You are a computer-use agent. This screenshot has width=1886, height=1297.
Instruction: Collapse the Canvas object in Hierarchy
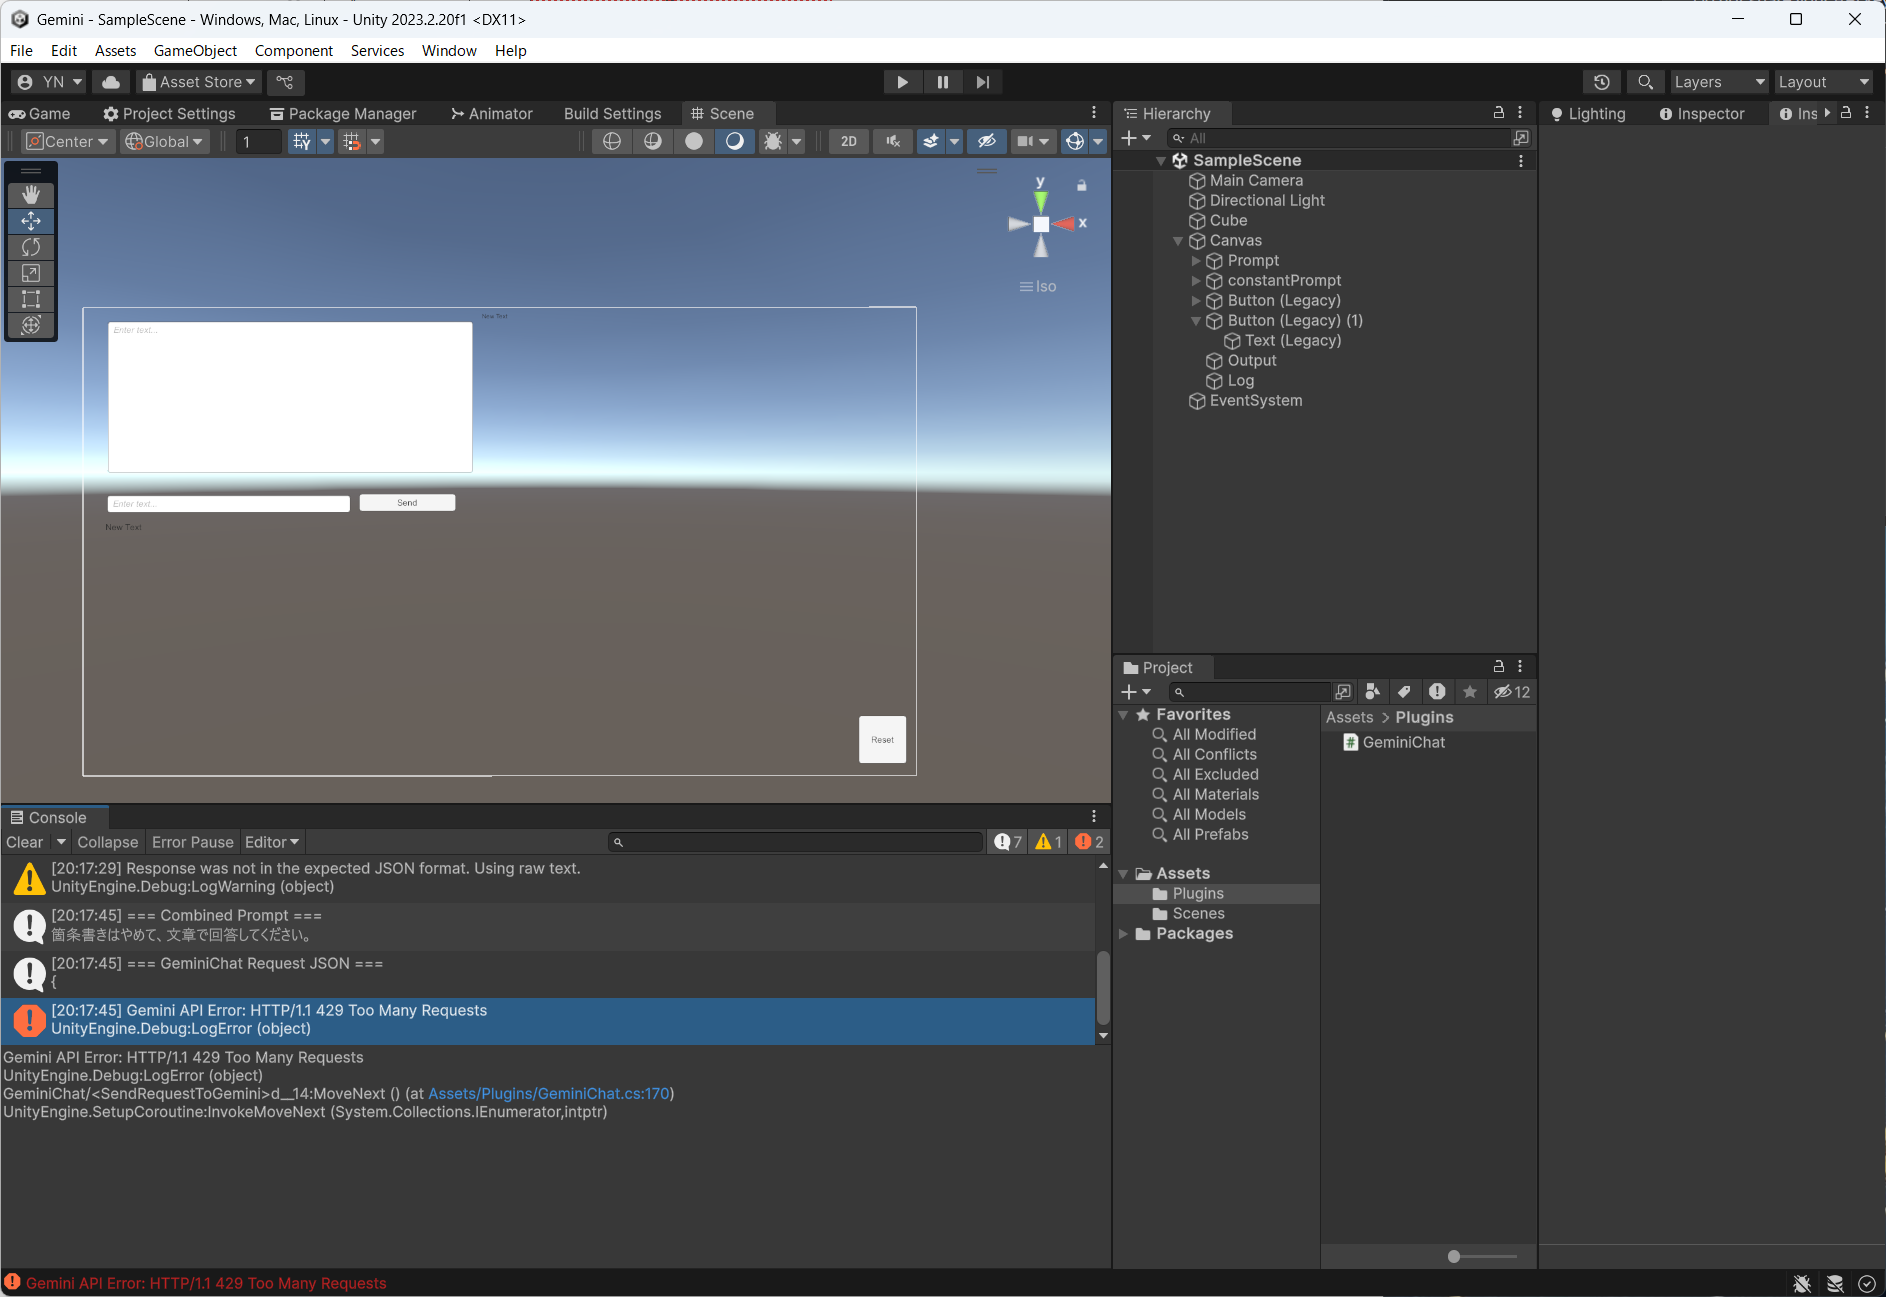(1178, 241)
